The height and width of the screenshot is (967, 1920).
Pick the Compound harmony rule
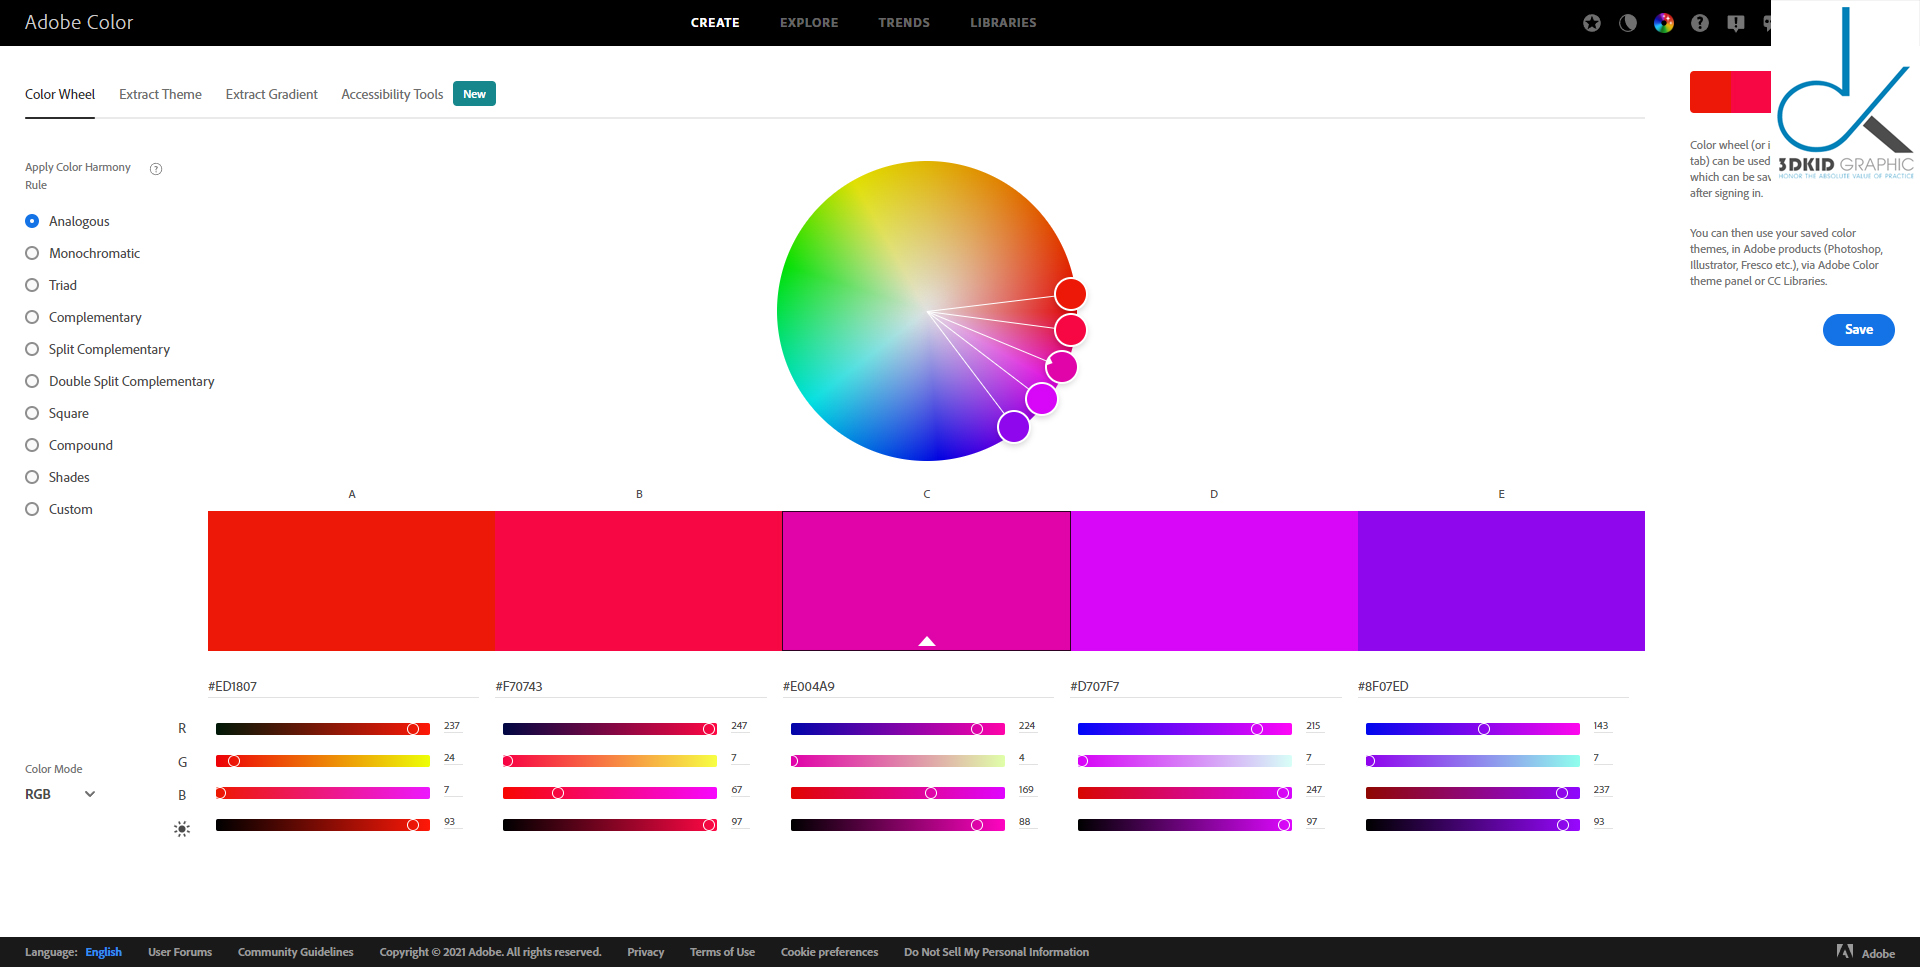pos(32,445)
